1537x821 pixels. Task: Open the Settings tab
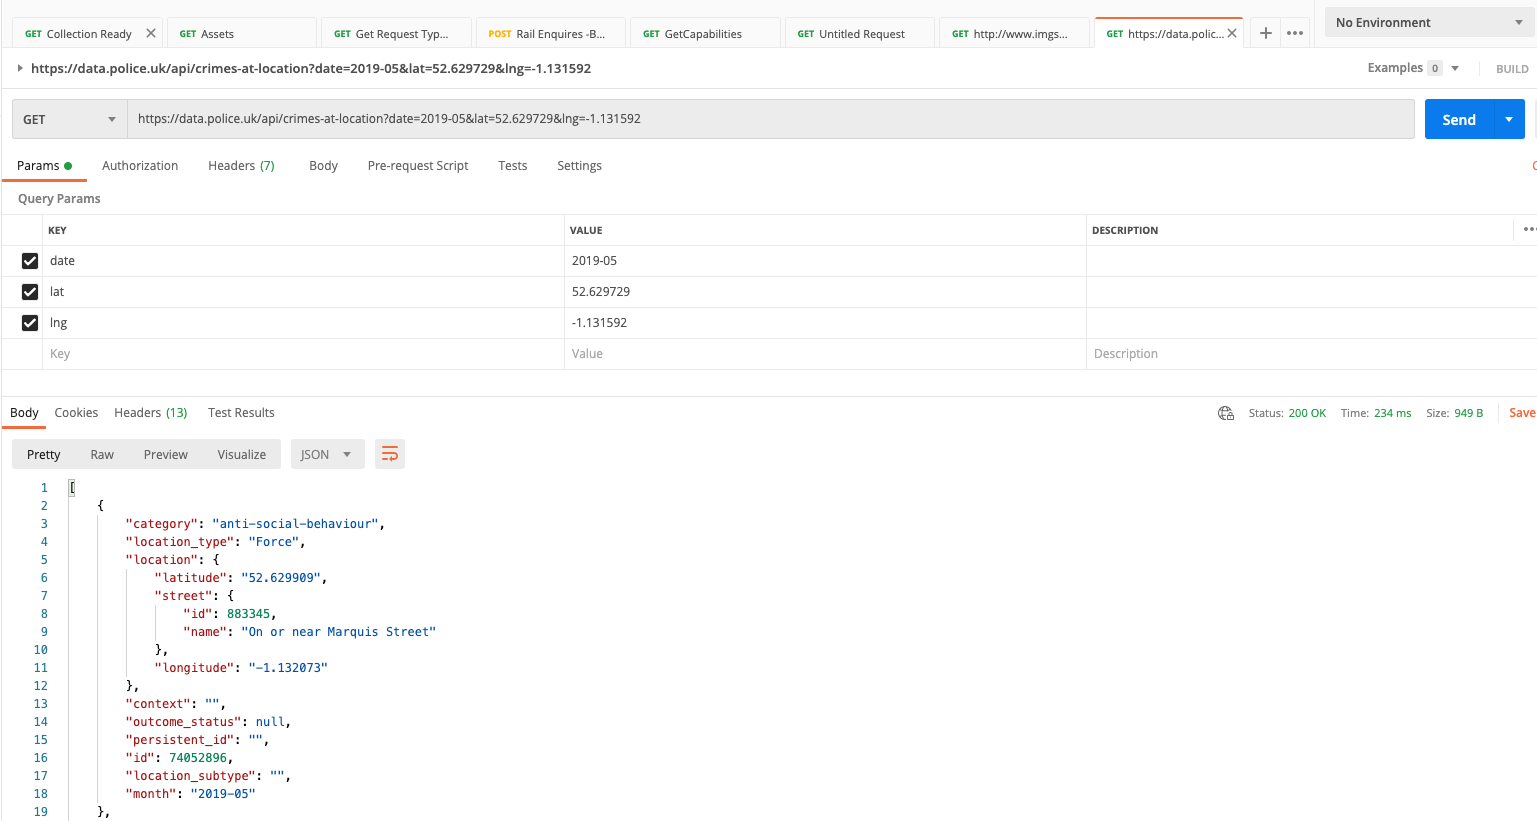pyautogui.click(x=579, y=166)
